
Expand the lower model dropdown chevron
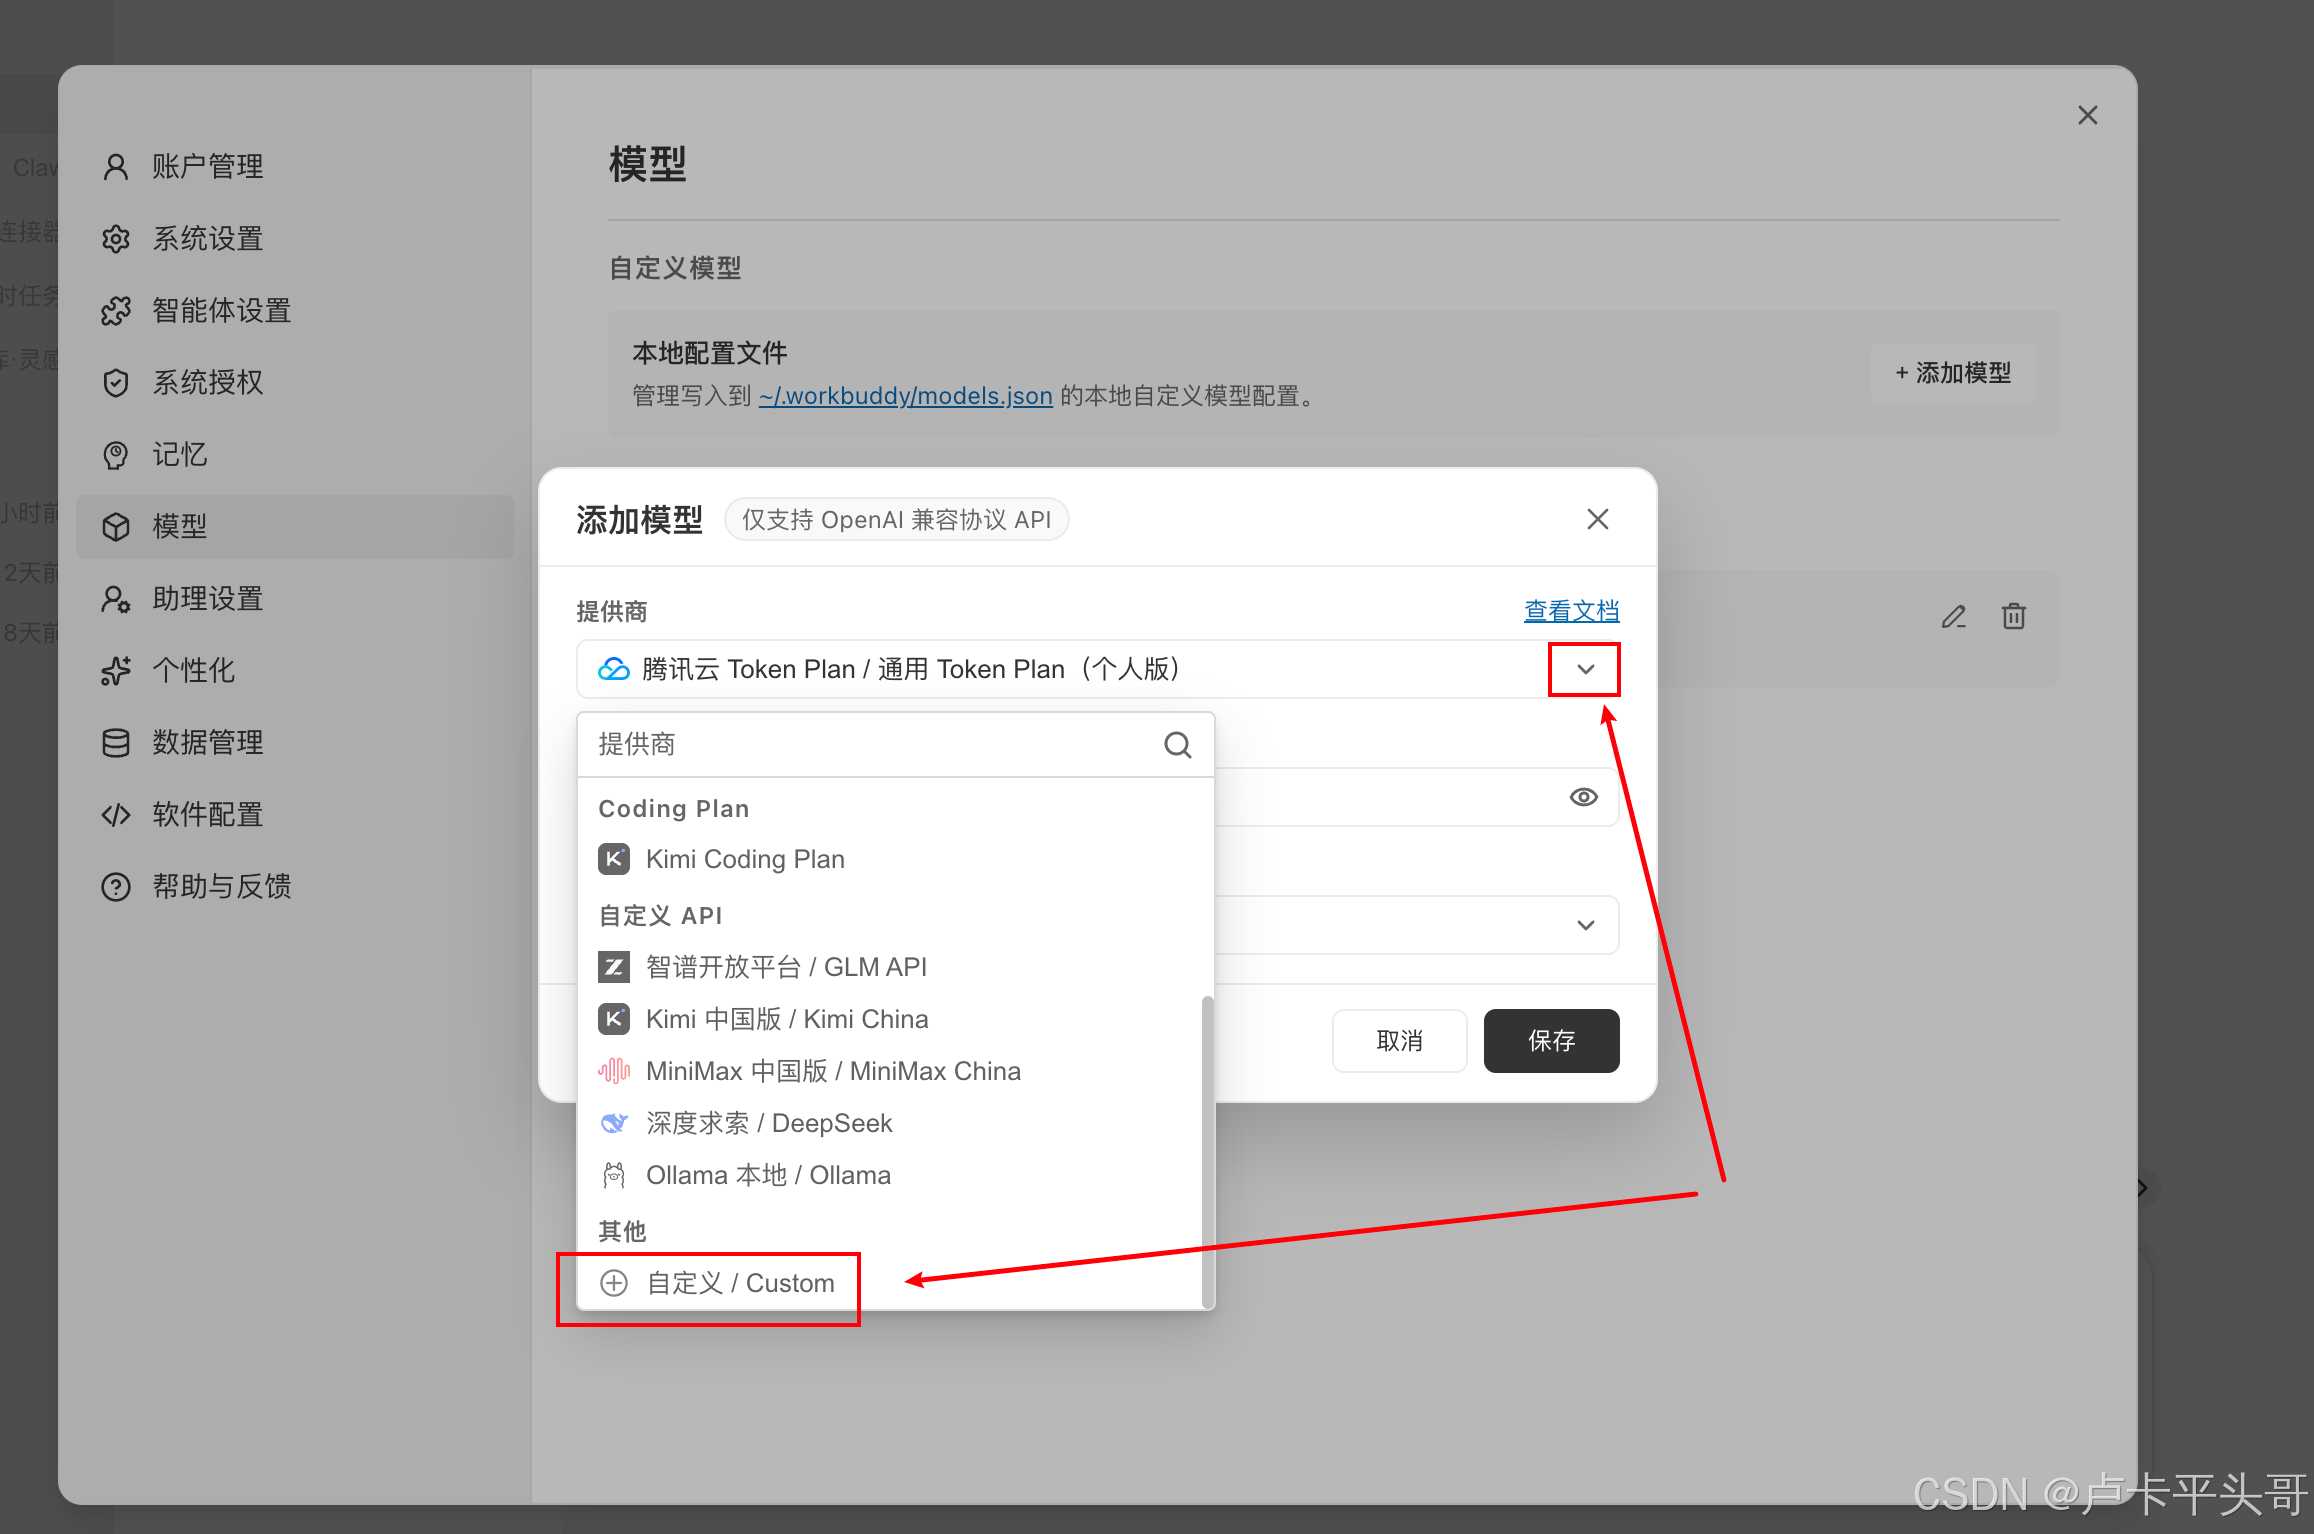click(x=1585, y=925)
